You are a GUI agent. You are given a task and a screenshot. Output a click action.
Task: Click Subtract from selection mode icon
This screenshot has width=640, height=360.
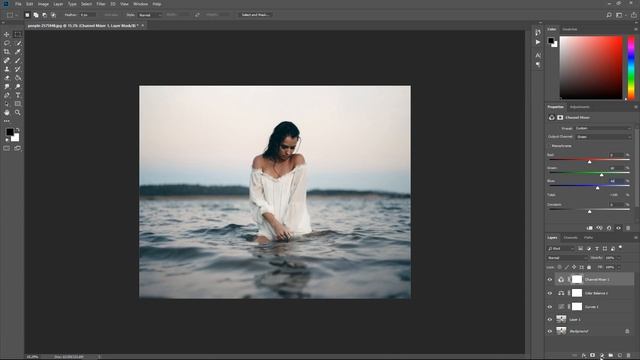pyautogui.click(x=44, y=15)
